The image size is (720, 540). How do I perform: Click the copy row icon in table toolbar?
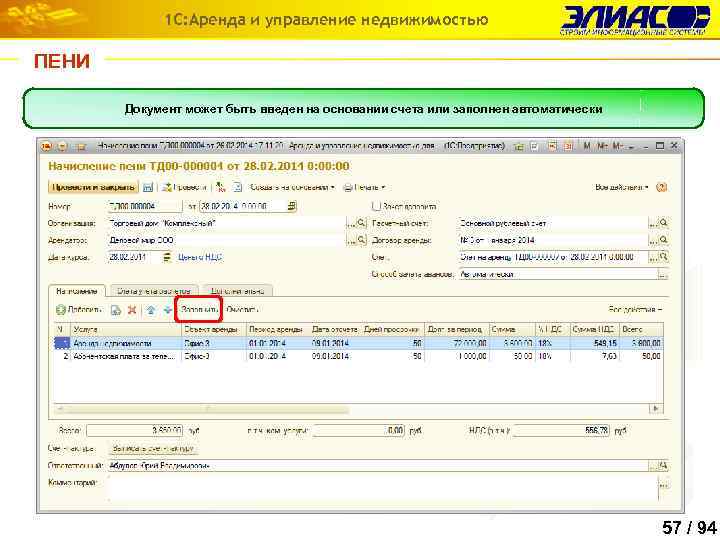point(116,310)
